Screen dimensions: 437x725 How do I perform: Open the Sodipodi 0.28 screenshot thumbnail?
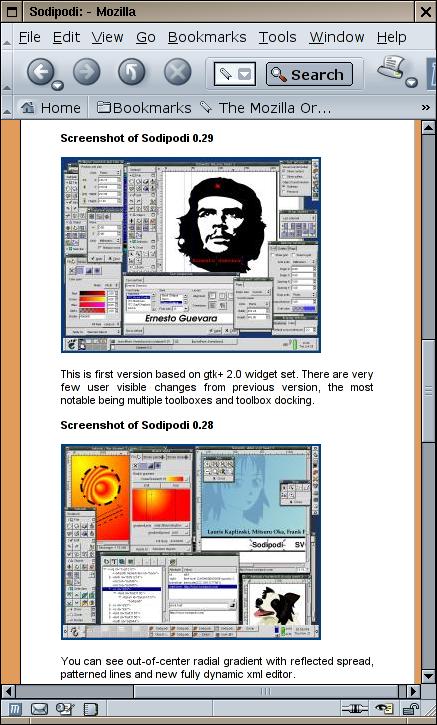(191, 542)
